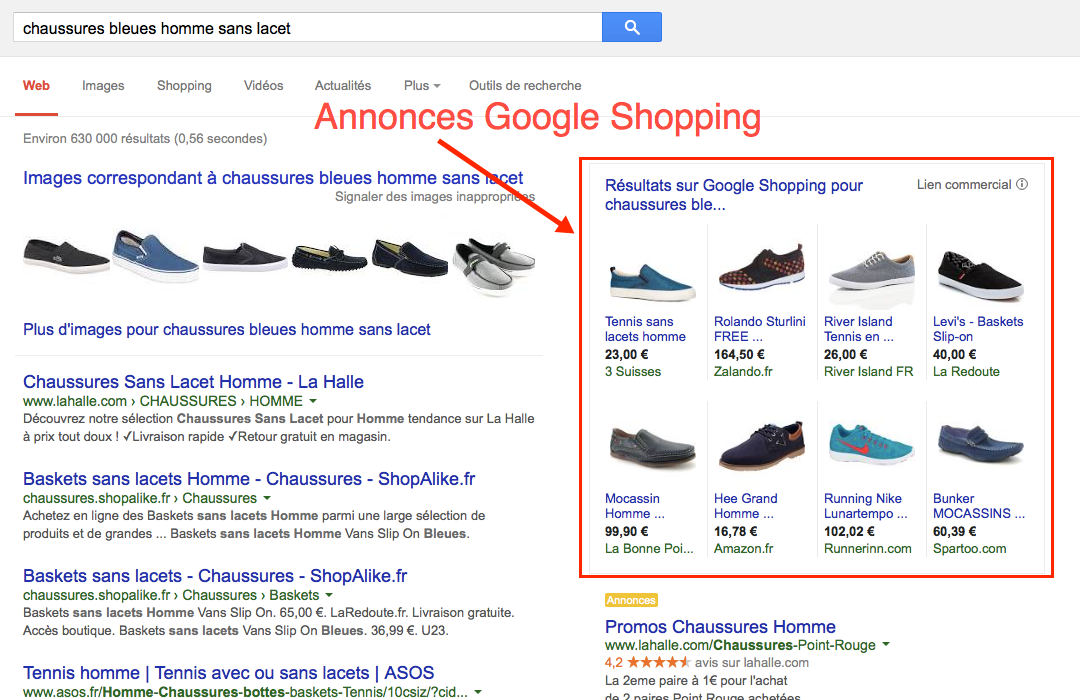The image size is (1080, 700).
Task: Click the La Bonne Poi... merchant name
Action: click(649, 549)
